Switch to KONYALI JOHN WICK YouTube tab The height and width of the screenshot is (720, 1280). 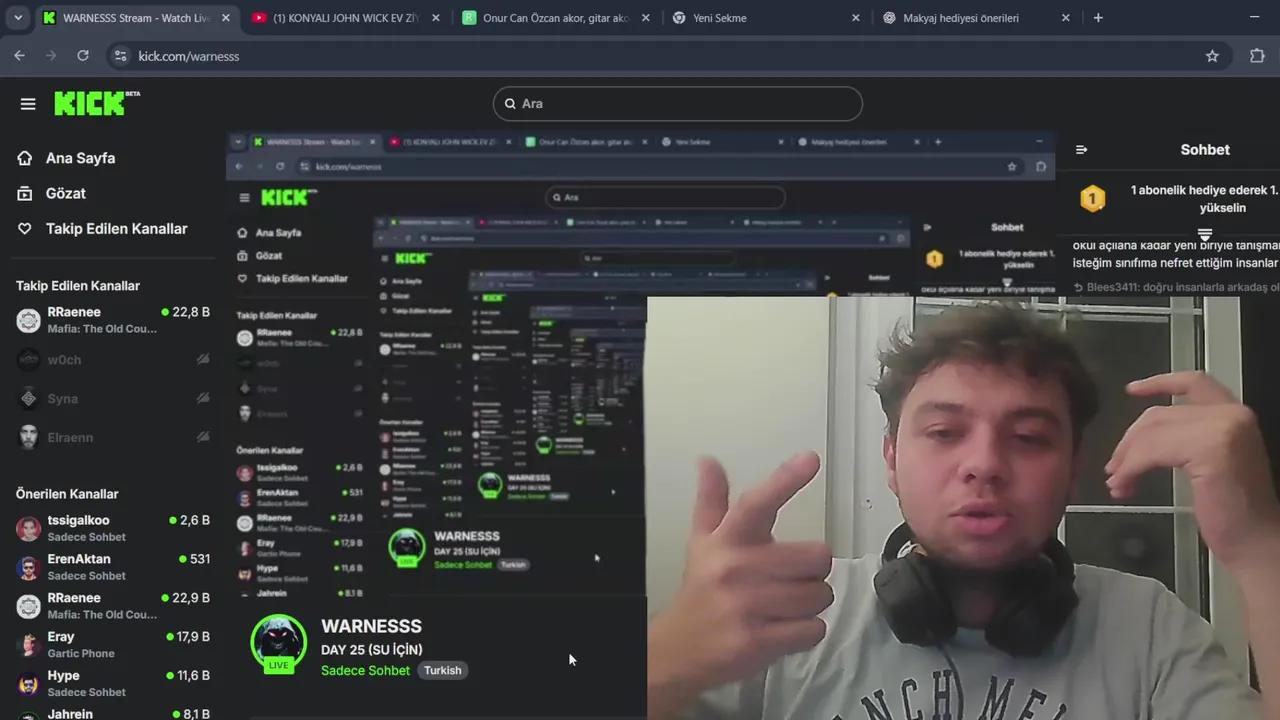tap(344, 18)
